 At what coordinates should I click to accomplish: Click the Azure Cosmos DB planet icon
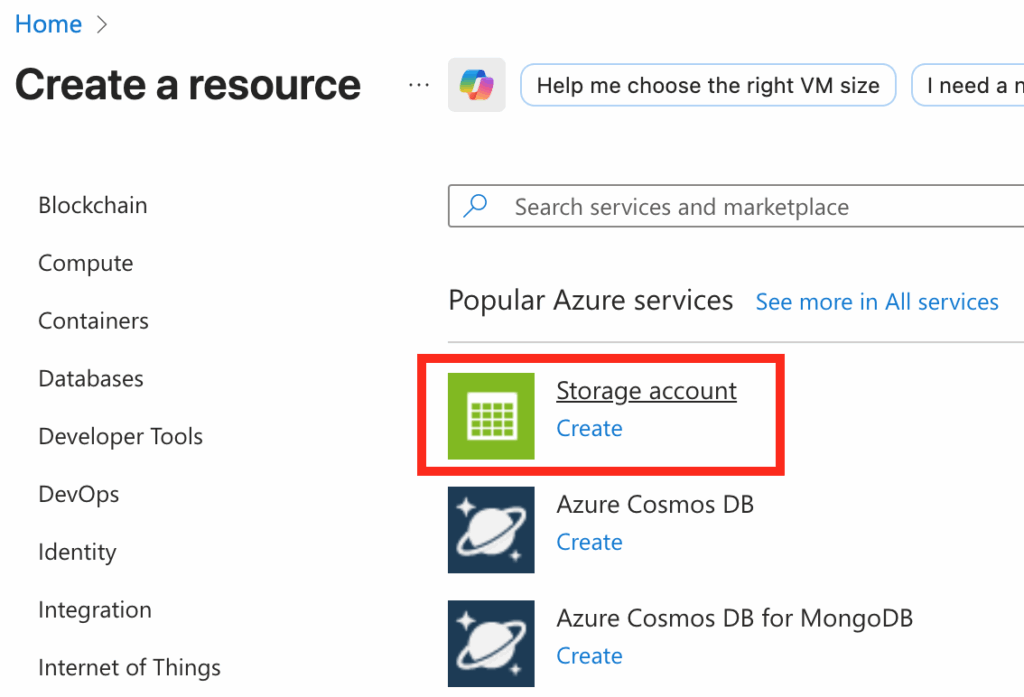point(491,530)
